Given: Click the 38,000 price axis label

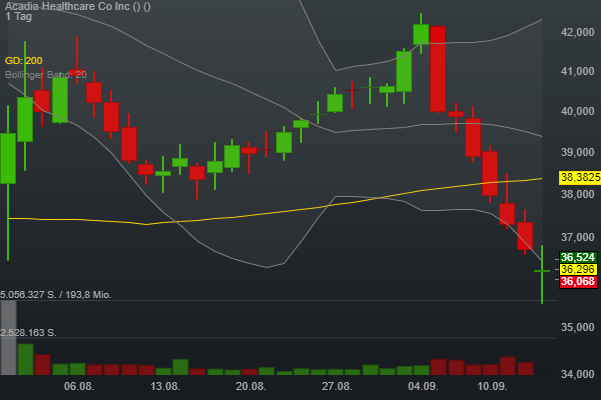Looking at the screenshot, I should (x=578, y=194).
